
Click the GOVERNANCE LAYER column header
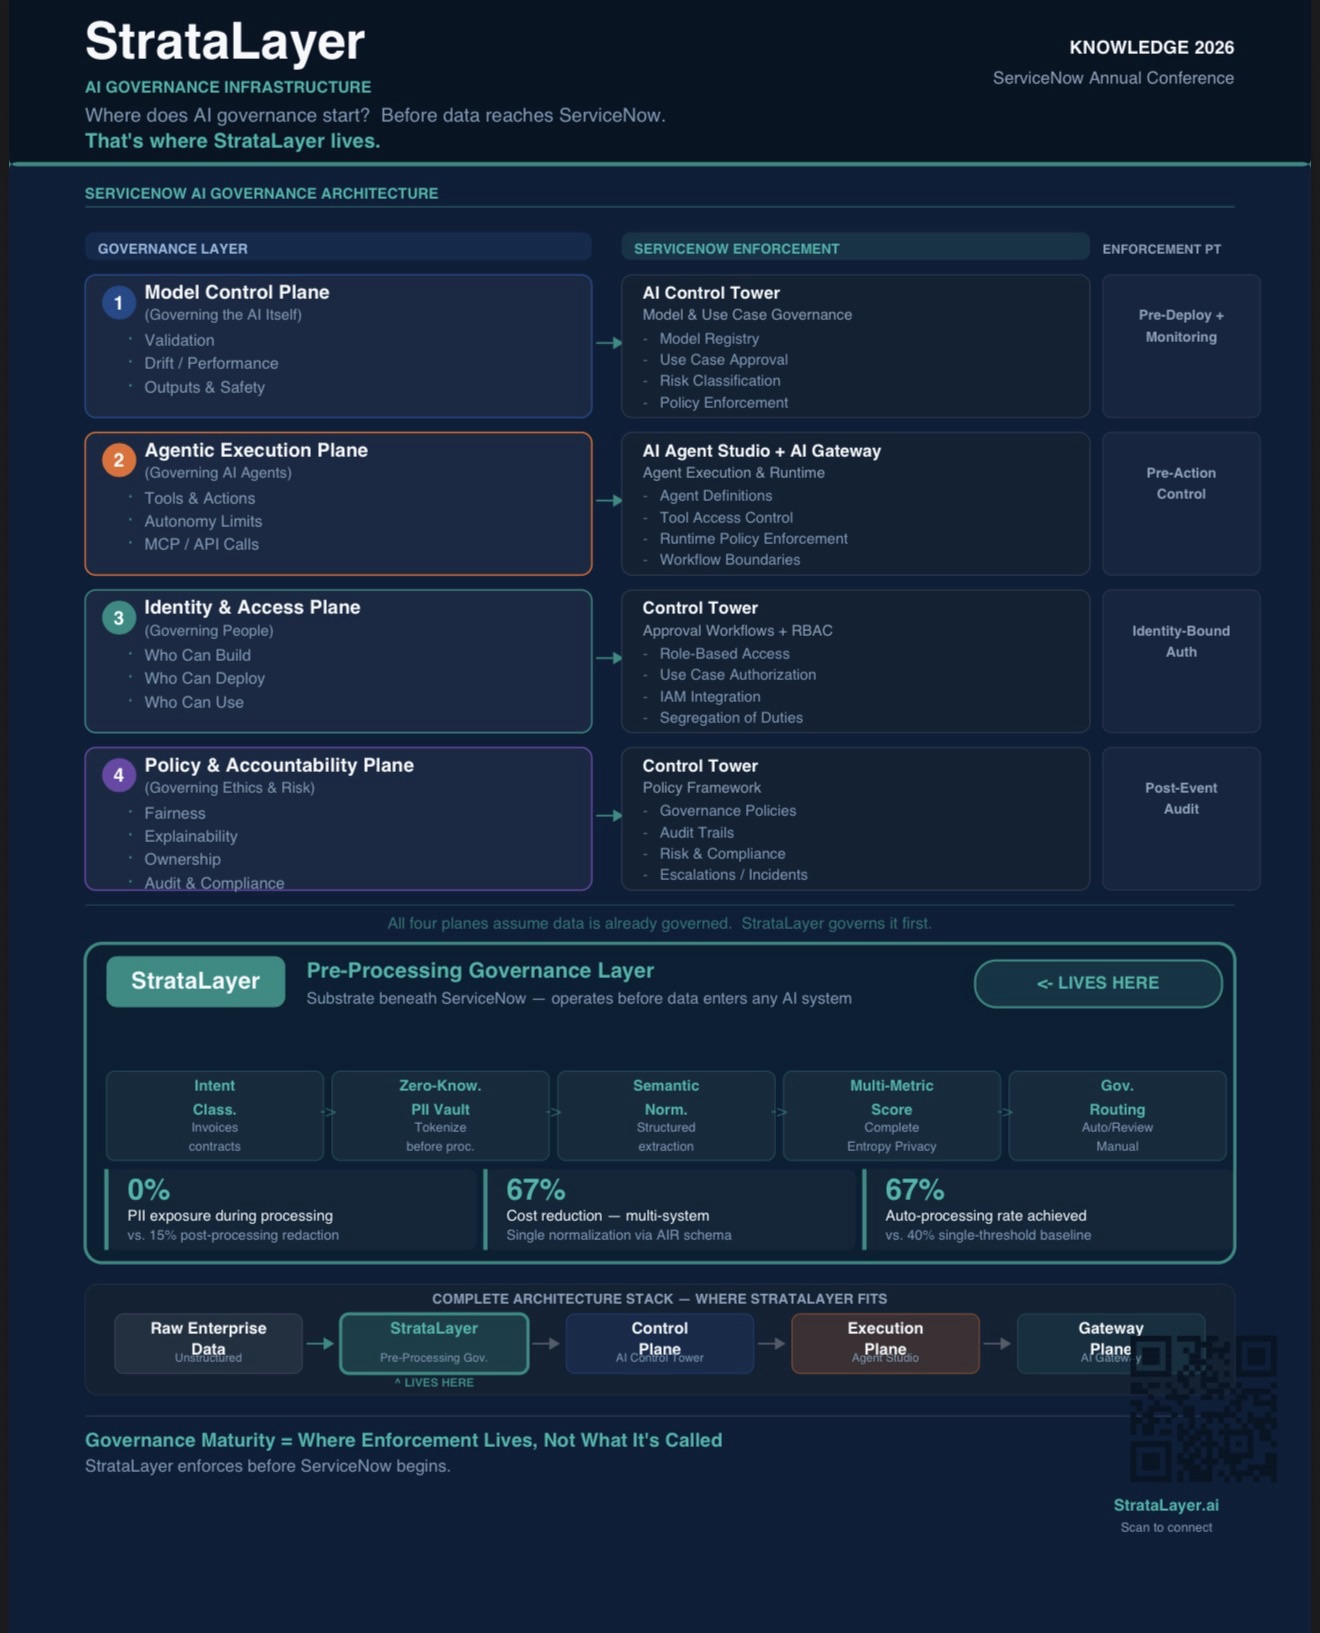(338, 248)
